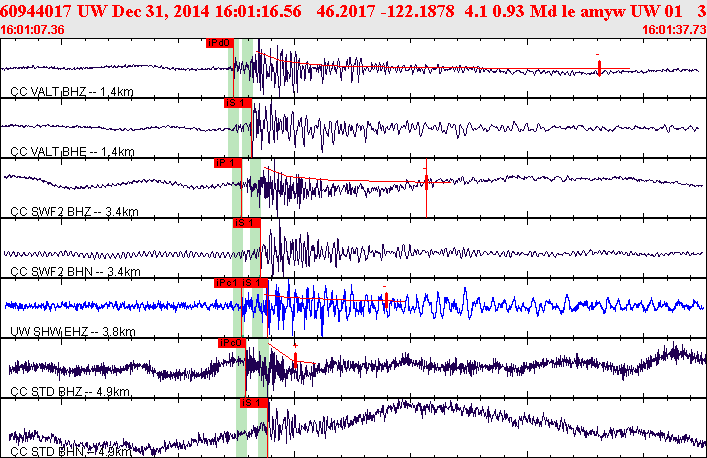
Task: Click the coda duration marker on SWF2 BHZ
Action: (x=426, y=182)
